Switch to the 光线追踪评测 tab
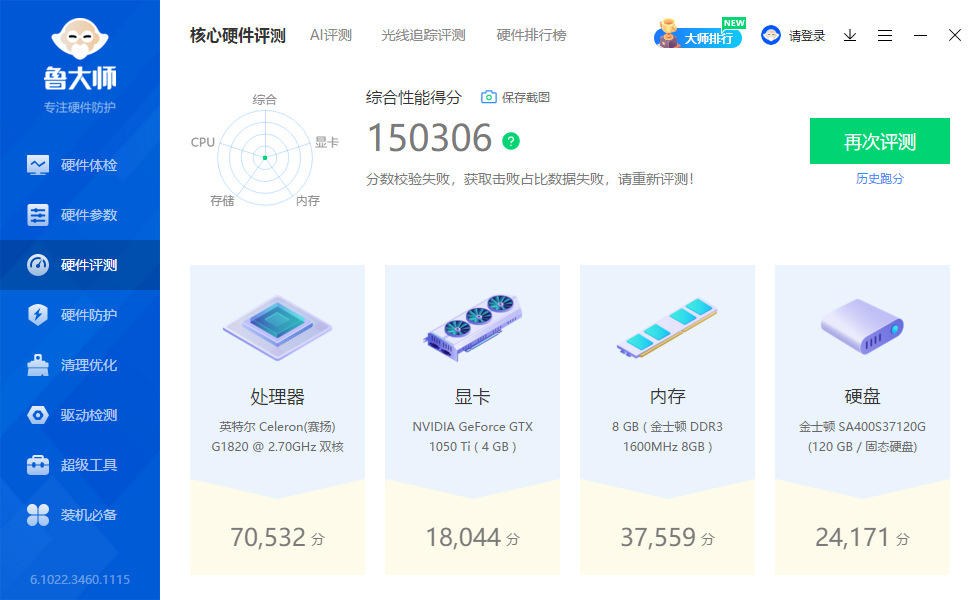The height and width of the screenshot is (600, 980). 423,36
